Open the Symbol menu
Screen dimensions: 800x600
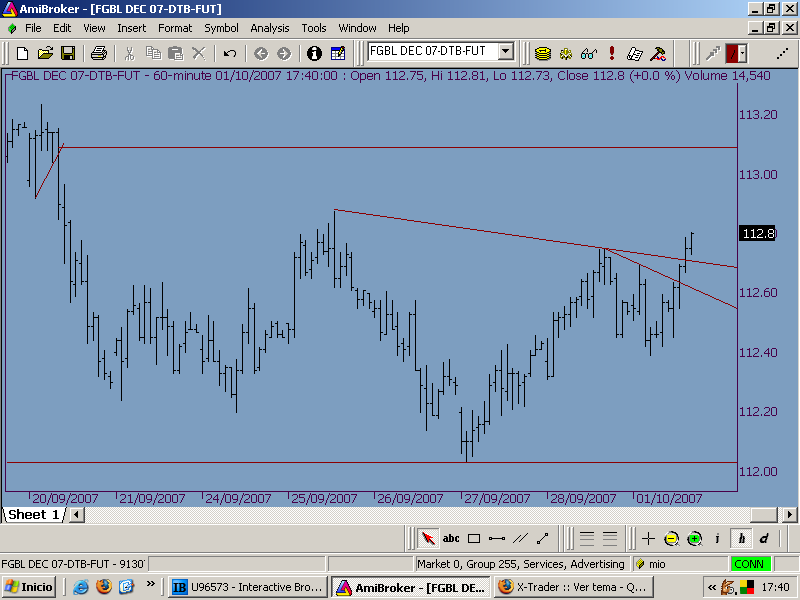coord(221,28)
